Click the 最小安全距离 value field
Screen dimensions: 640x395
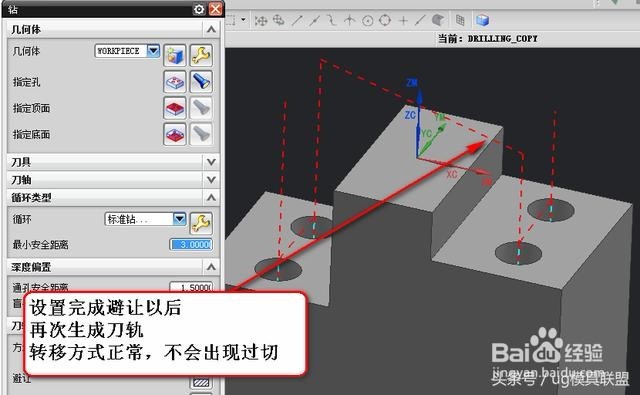coord(191,244)
